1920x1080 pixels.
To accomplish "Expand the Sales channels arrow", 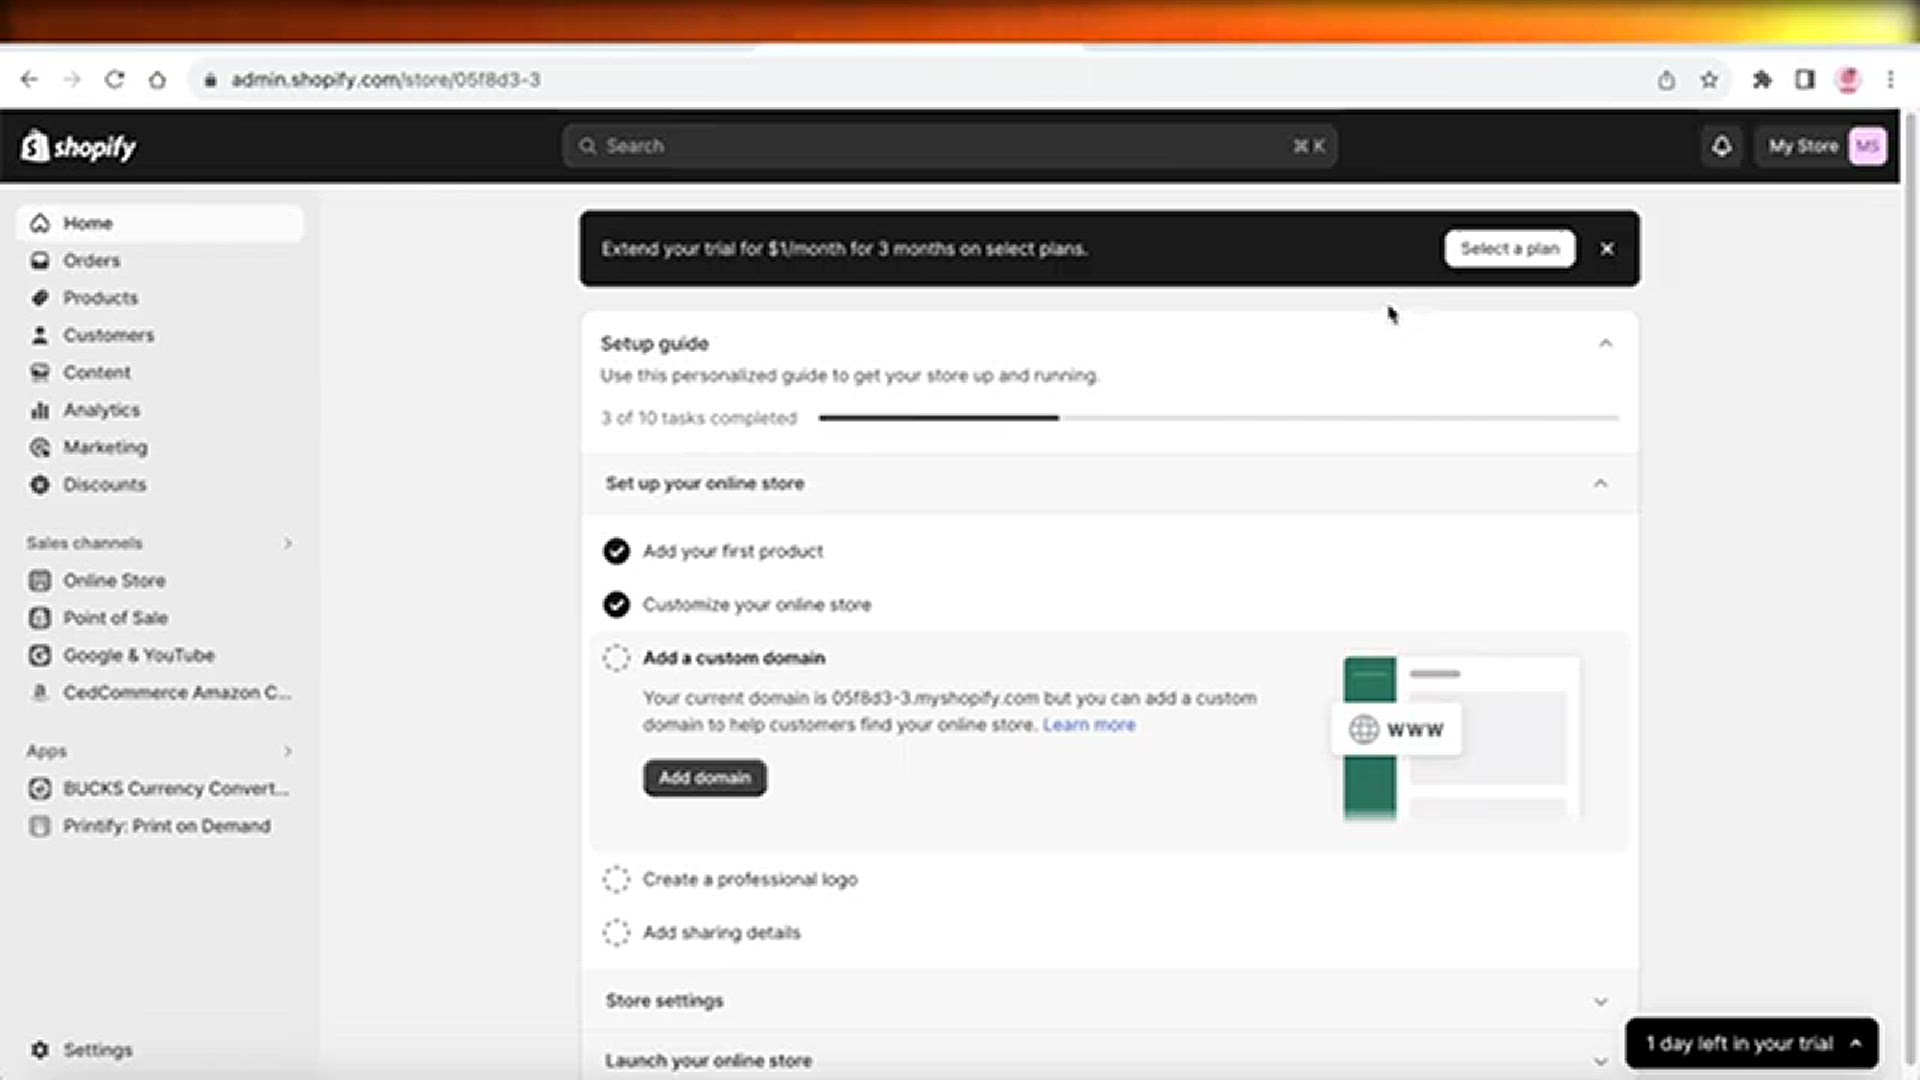I will [288, 543].
